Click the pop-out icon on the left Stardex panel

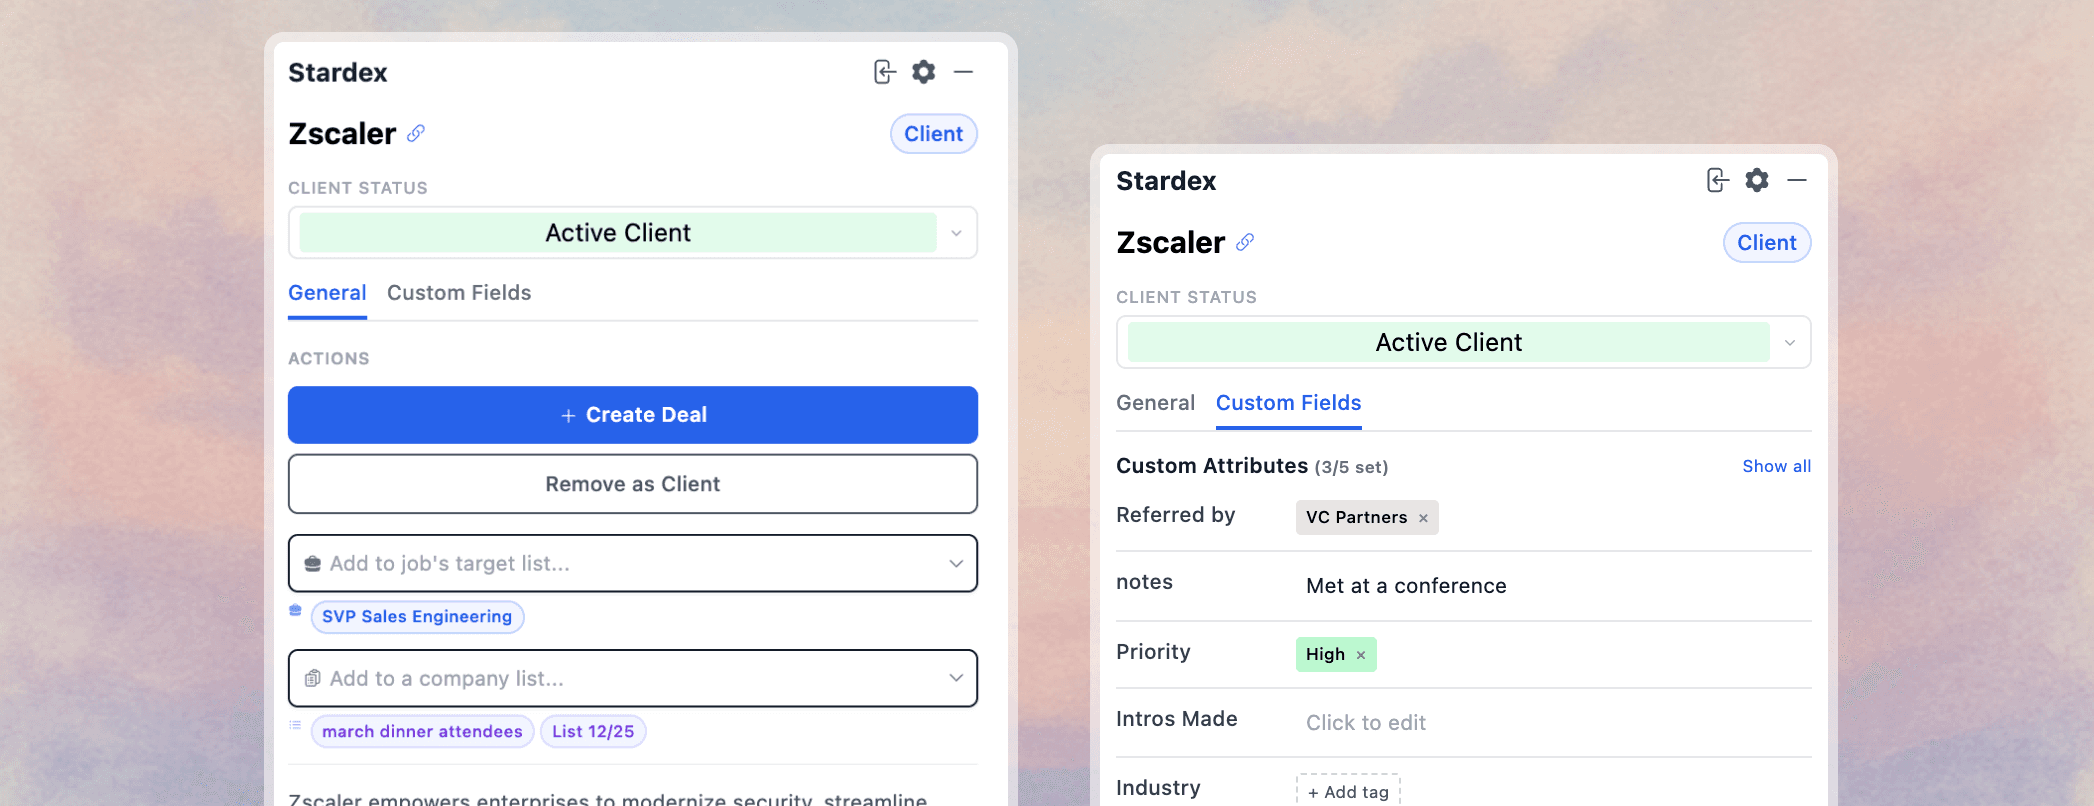884,71
